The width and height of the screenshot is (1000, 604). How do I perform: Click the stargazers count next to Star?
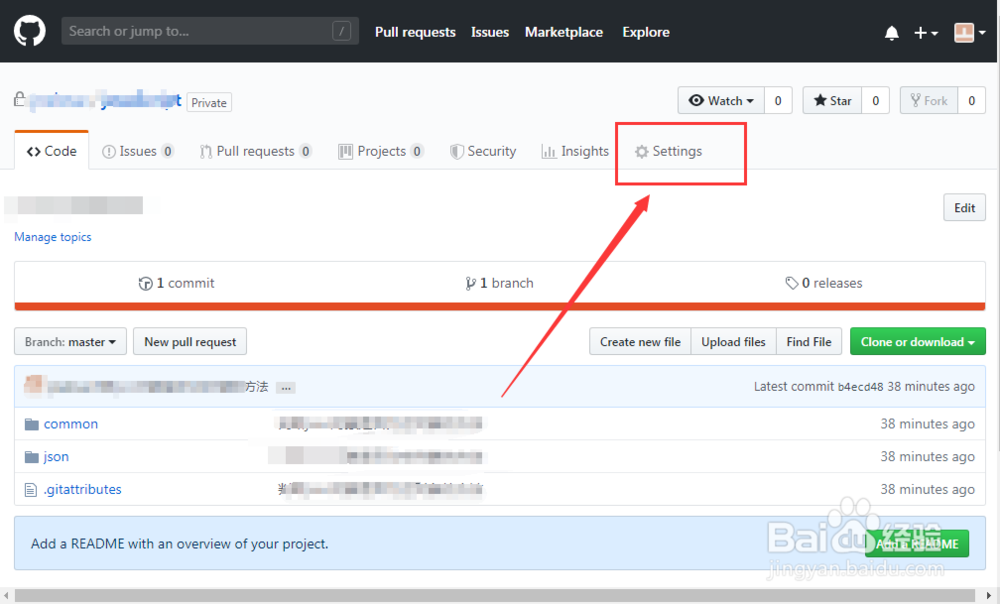tap(876, 101)
